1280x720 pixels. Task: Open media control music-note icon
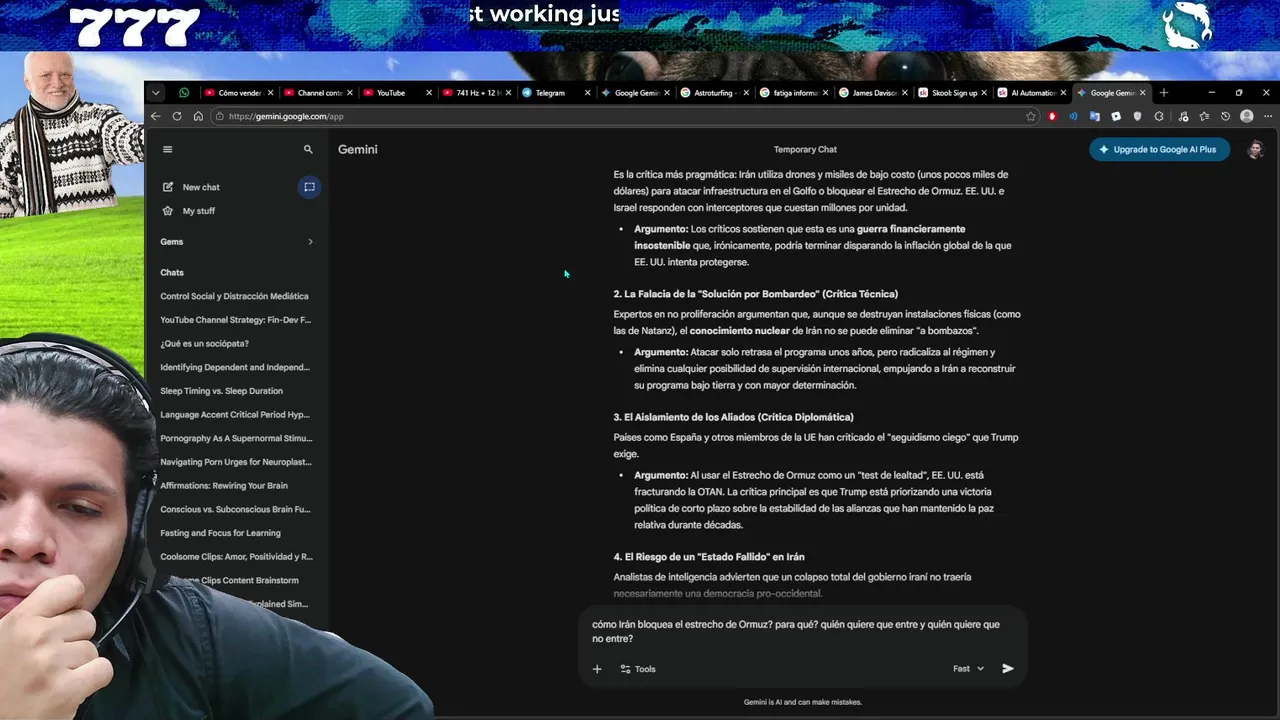pos(1183,116)
